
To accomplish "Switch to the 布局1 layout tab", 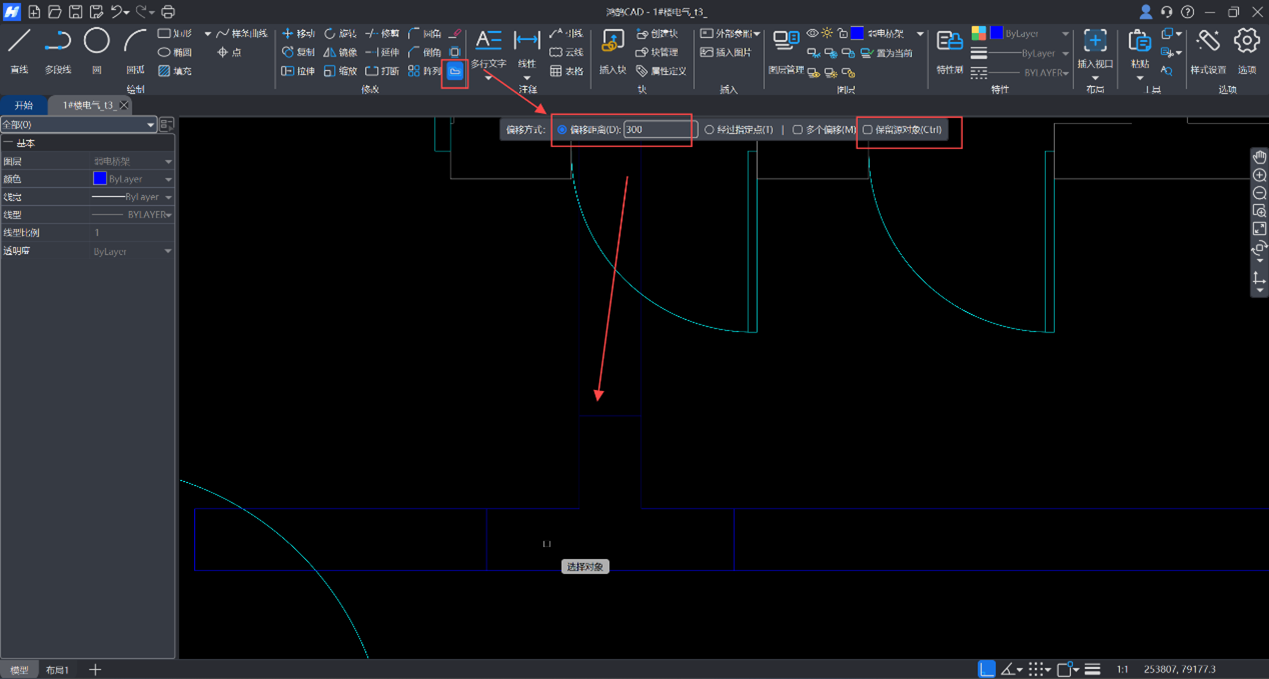I will point(57,670).
